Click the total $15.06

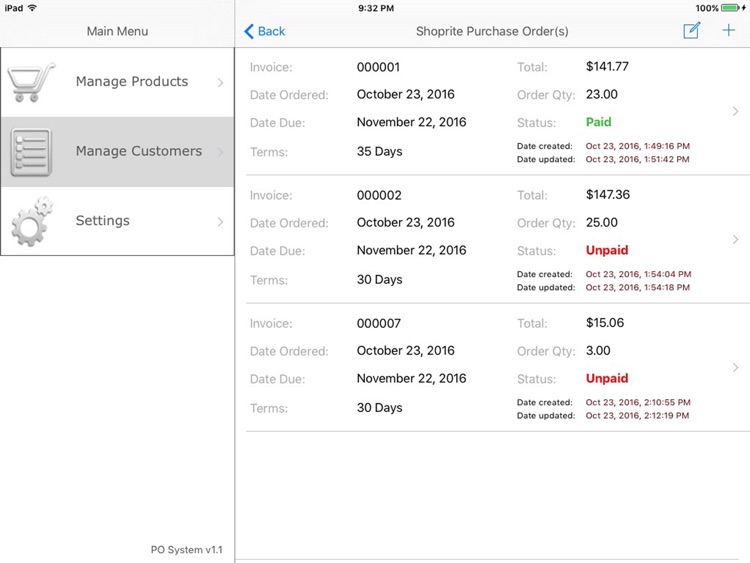605,323
